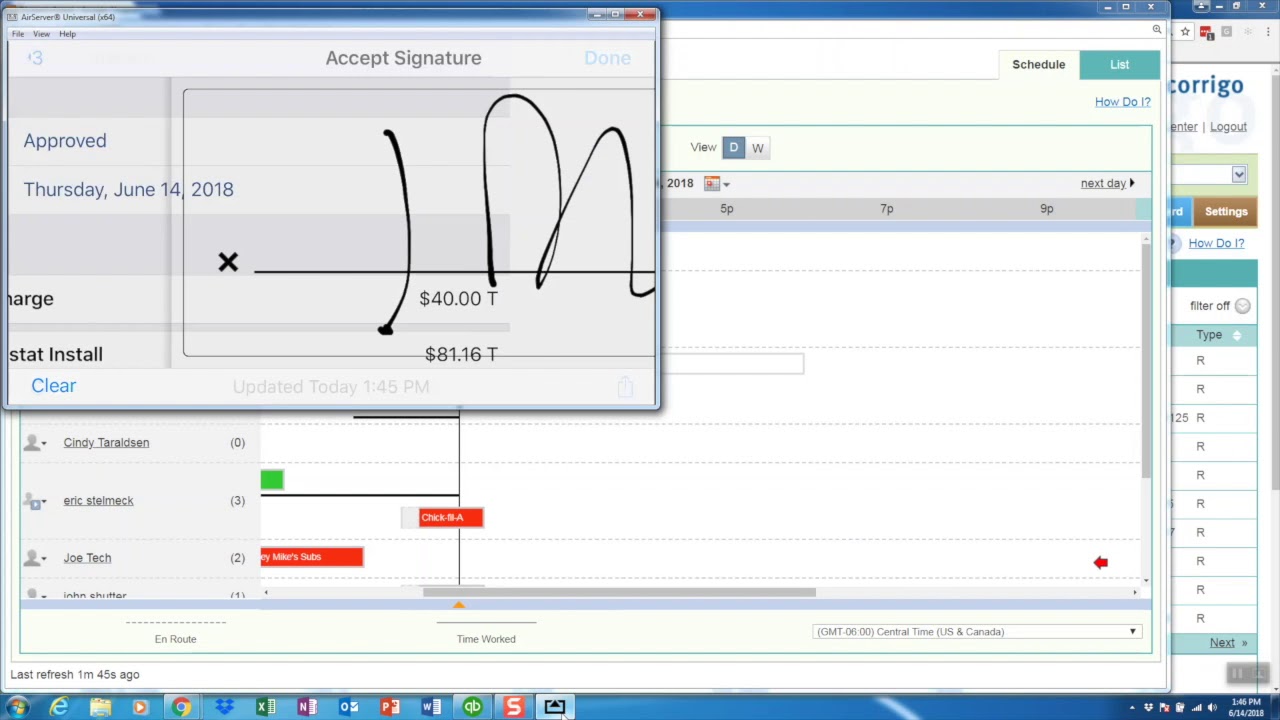Select the D day view toggle
The height and width of the screenshot is (720, 1280).
pyautogui.click(x=733, y=148)
